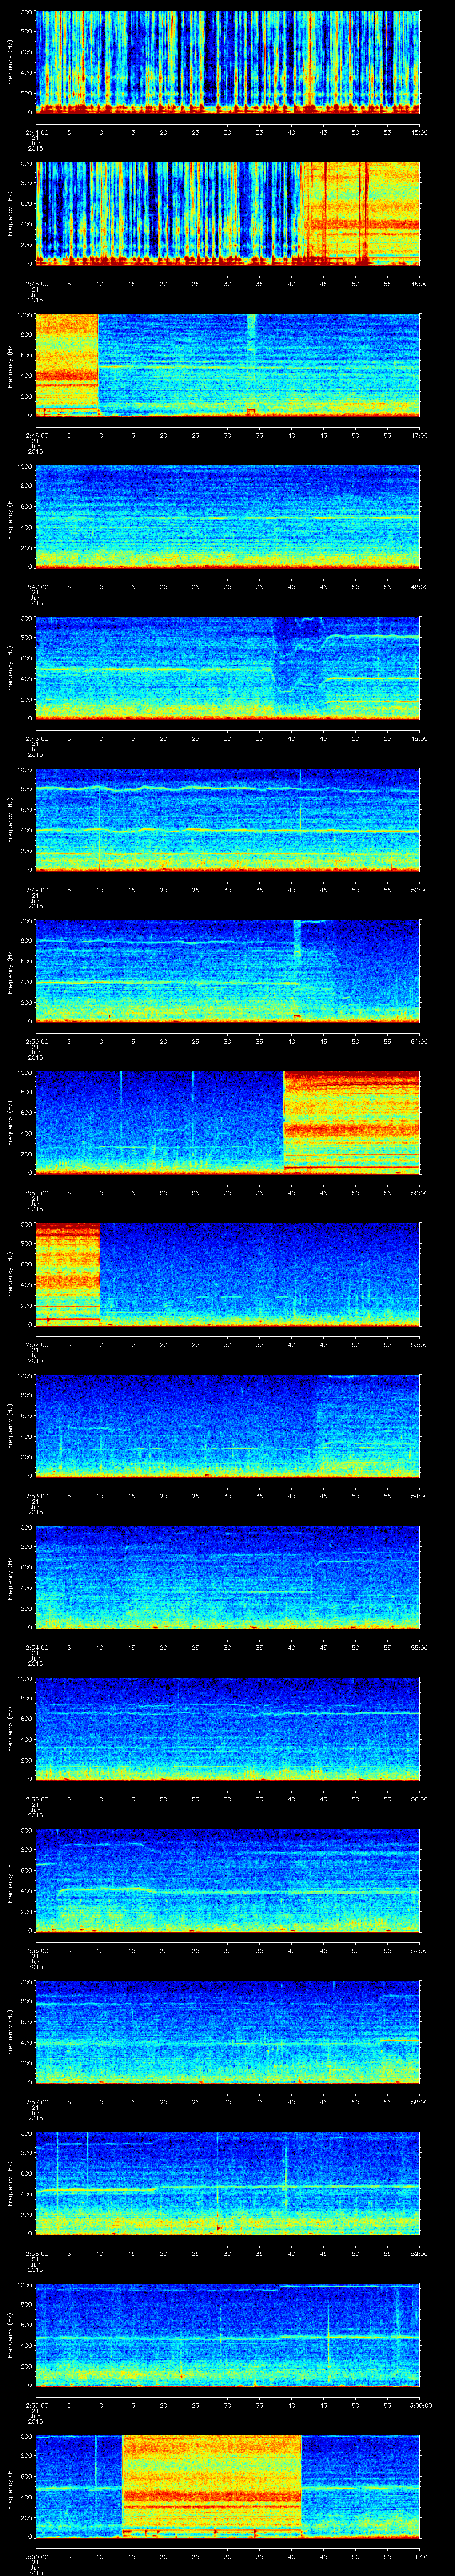Select the 2:48:00 start time label
This screenshot has height=2576, width=455.
tap(36, 738)
